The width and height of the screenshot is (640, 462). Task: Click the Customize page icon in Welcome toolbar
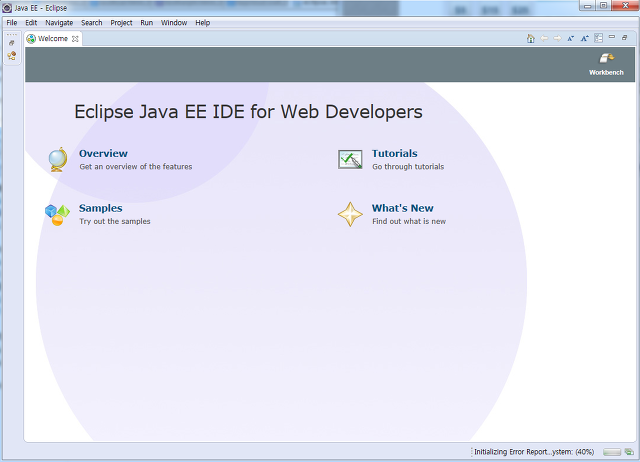tap(598, 38)
